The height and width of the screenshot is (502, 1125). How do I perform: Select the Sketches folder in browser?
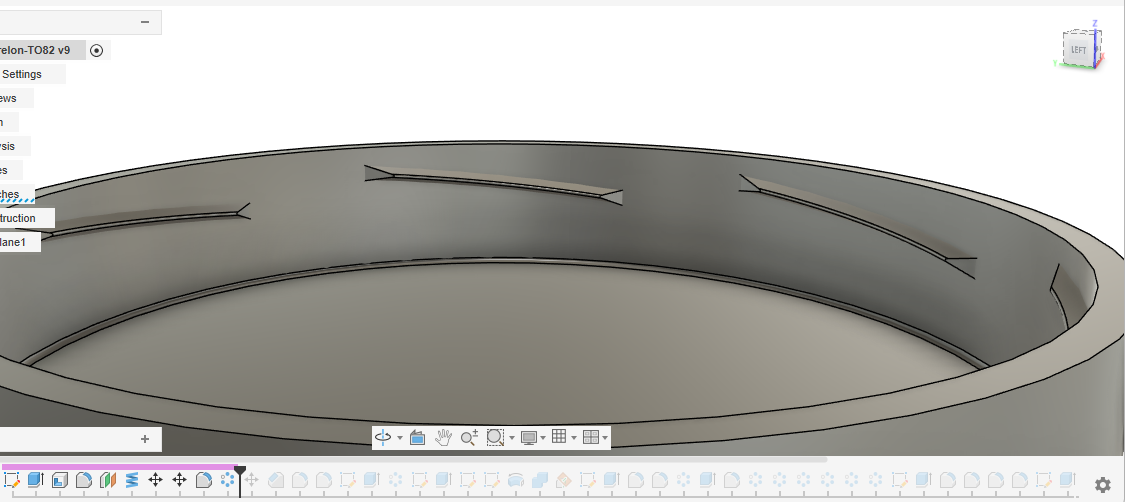pos(16,194)
